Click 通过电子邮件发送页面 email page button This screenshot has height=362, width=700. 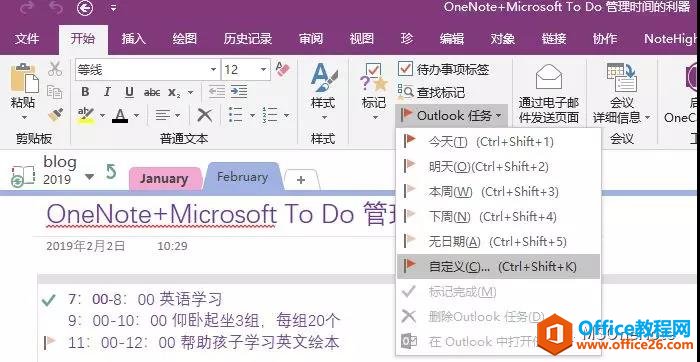click(x=549, y=94)
